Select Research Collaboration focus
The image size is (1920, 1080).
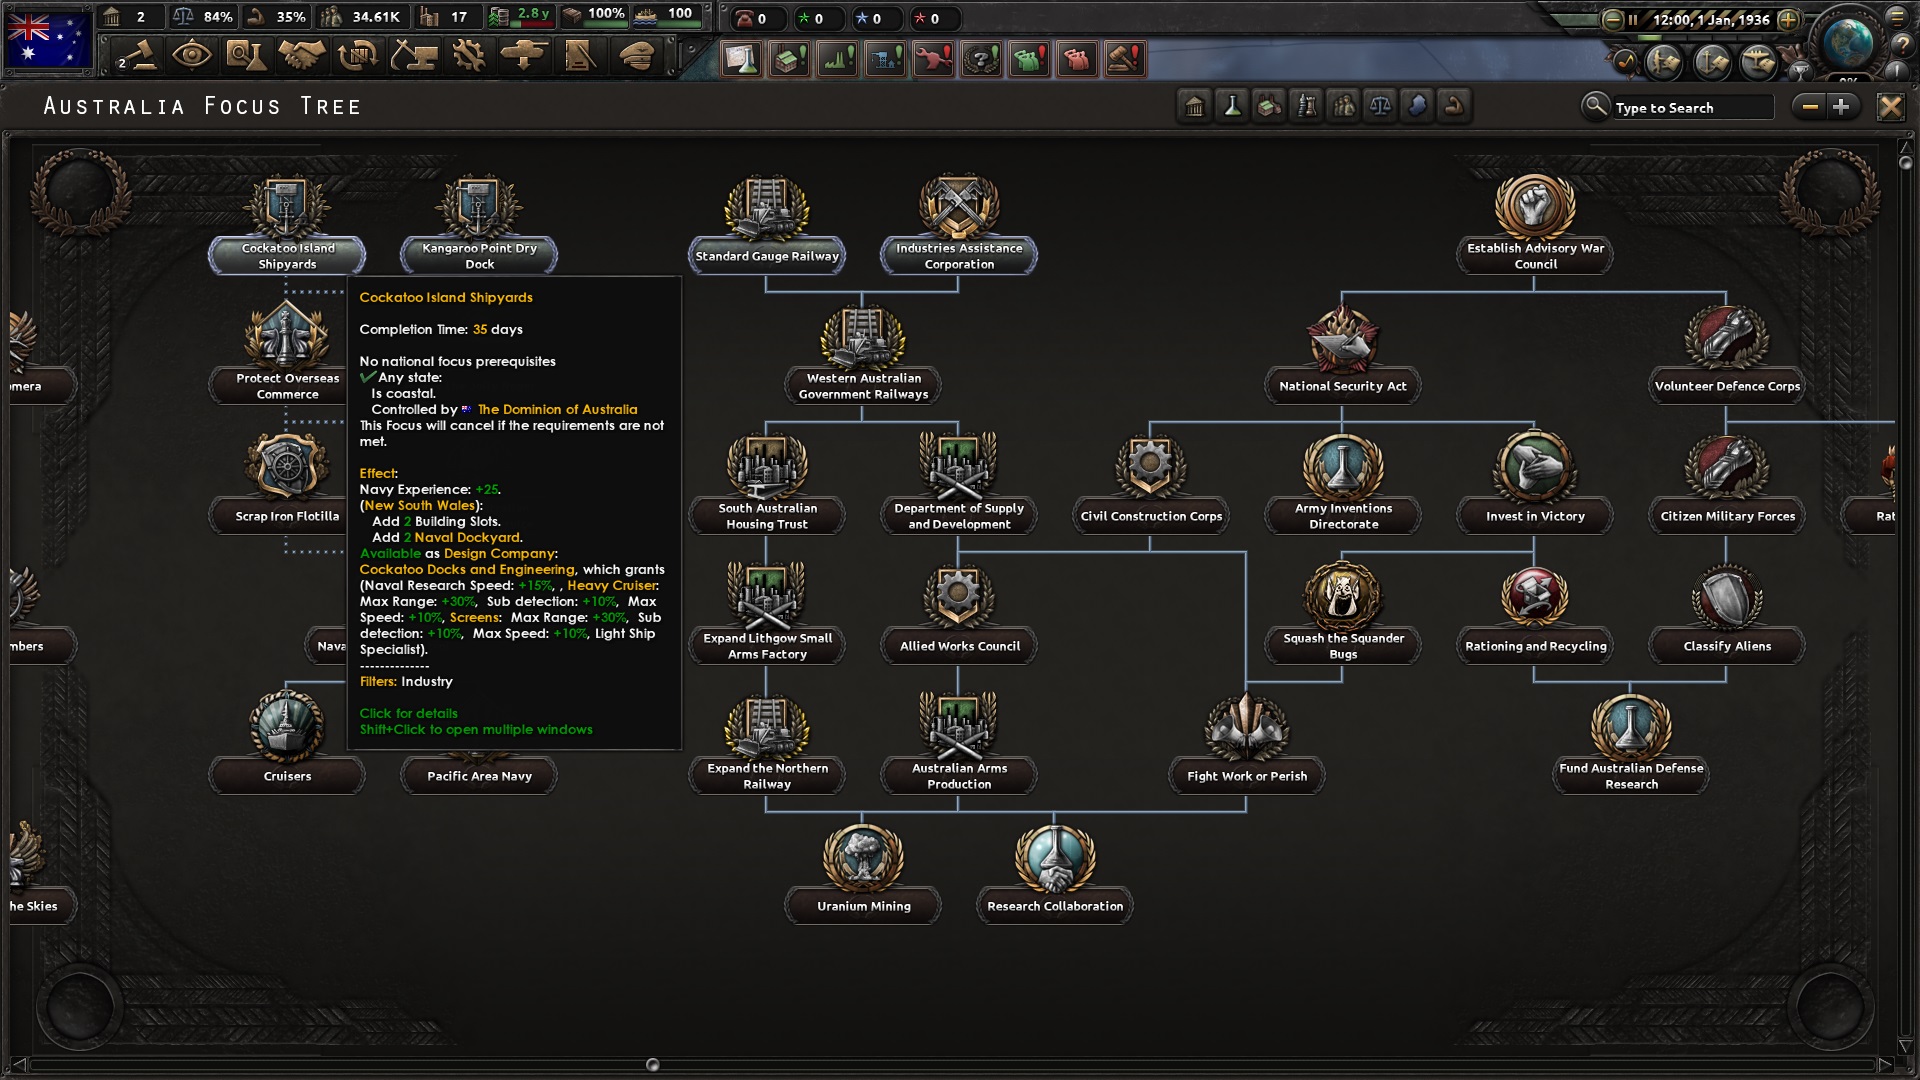[x=1055, y=875]
